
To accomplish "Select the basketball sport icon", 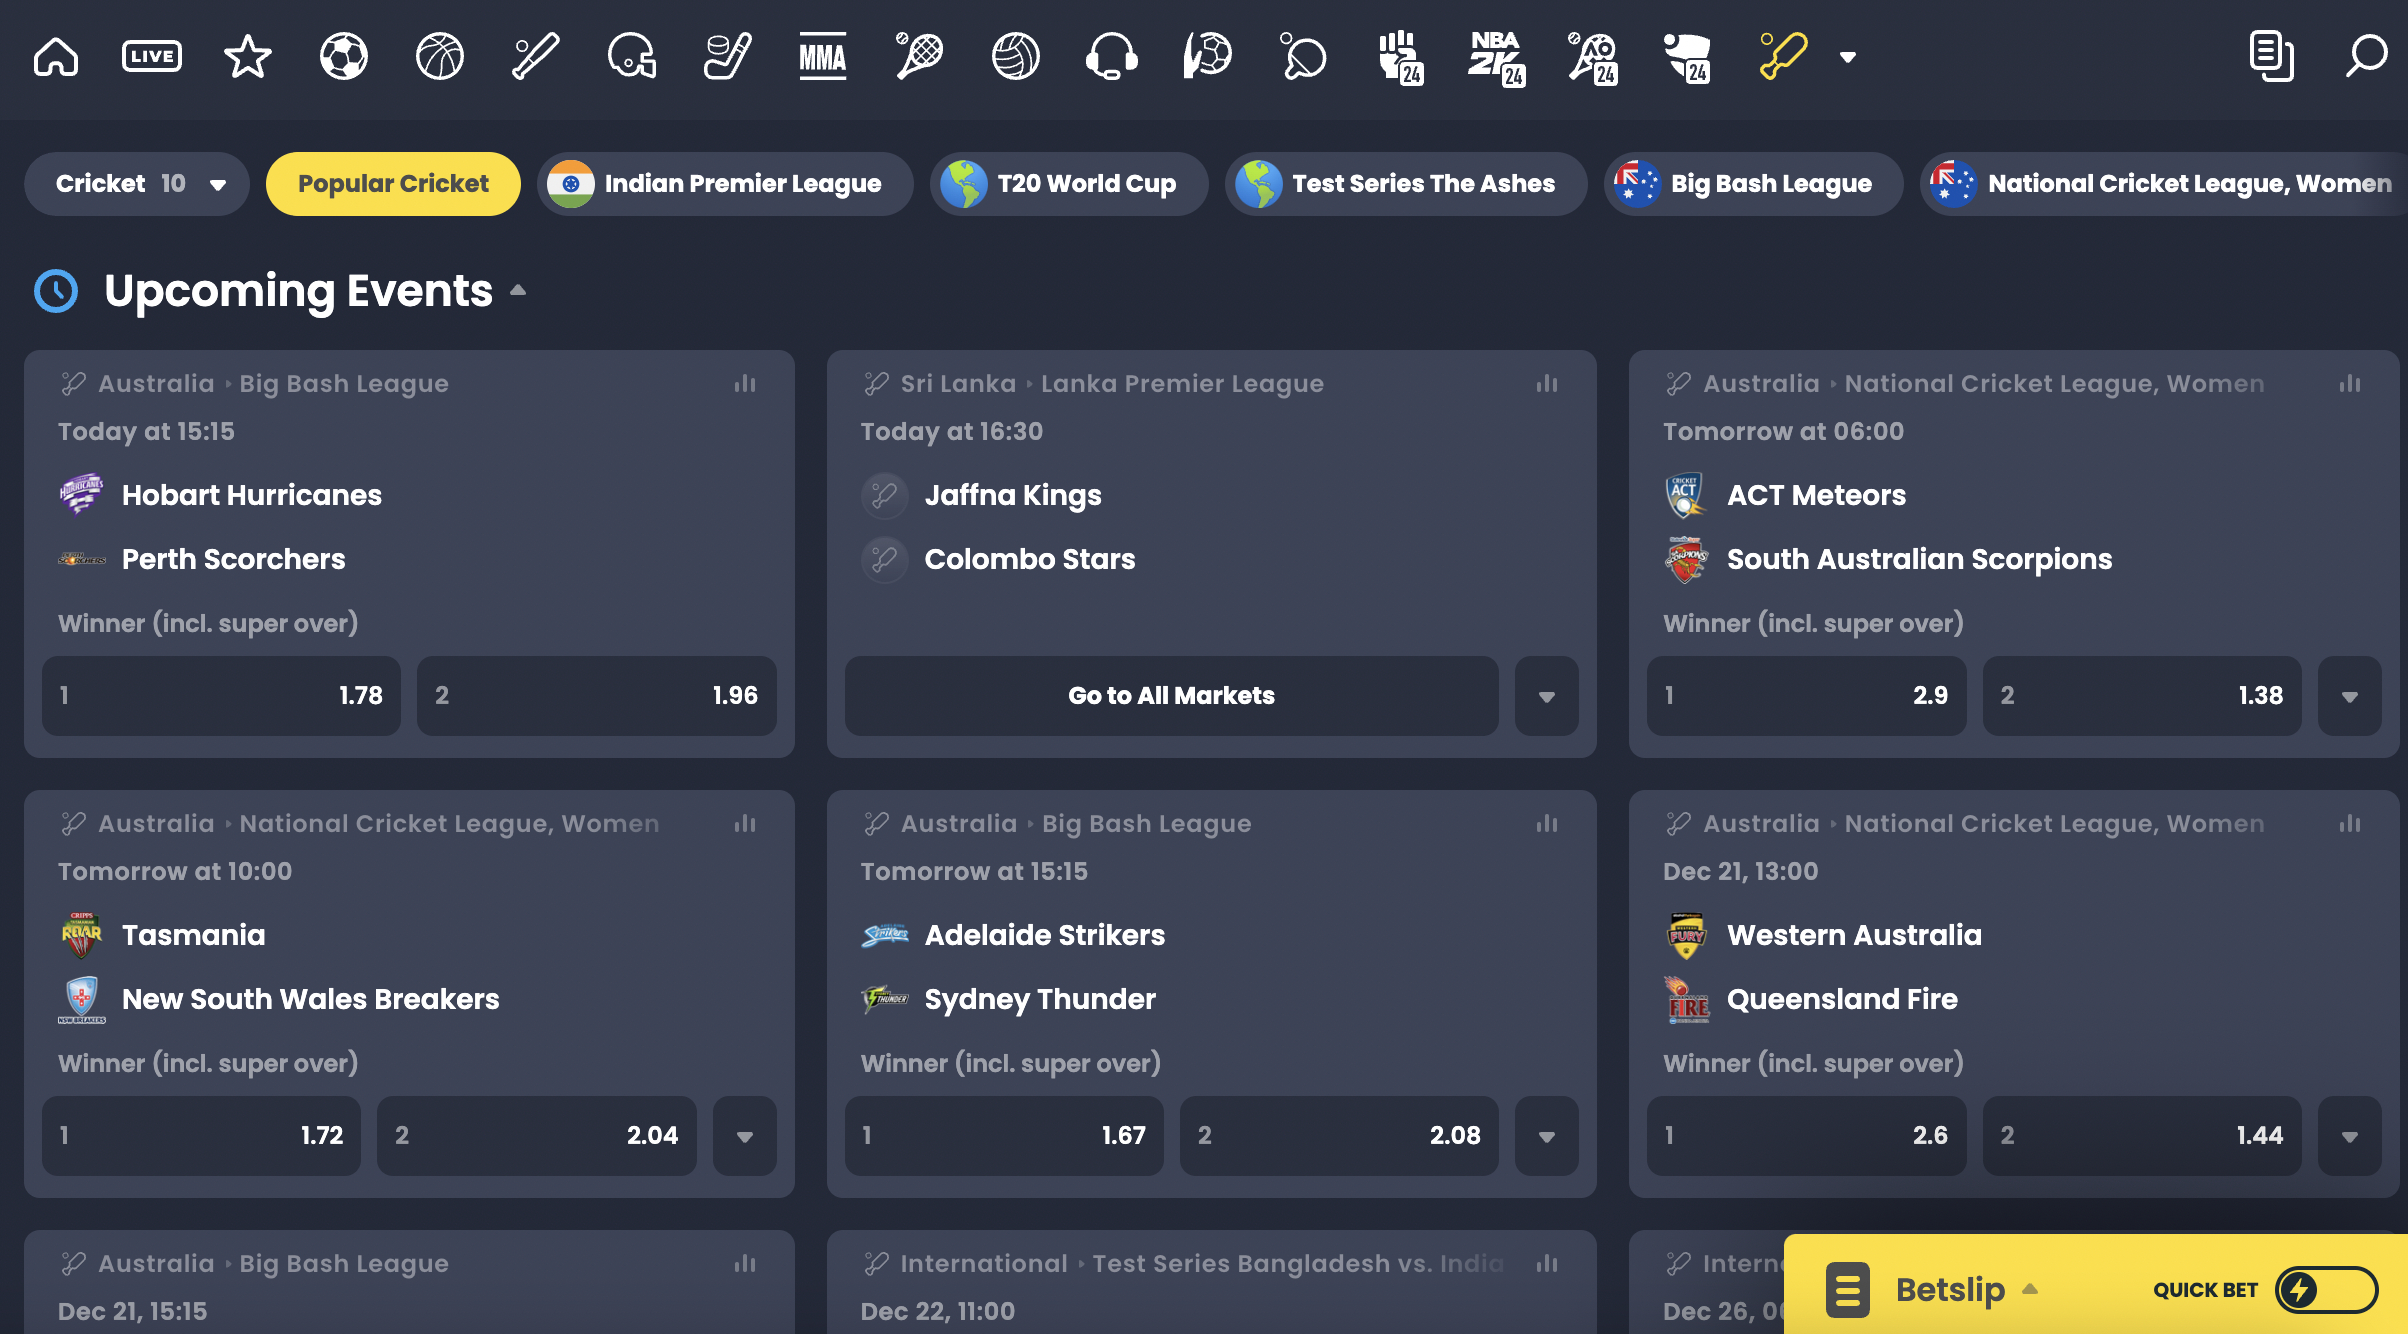I will point(439,56).
